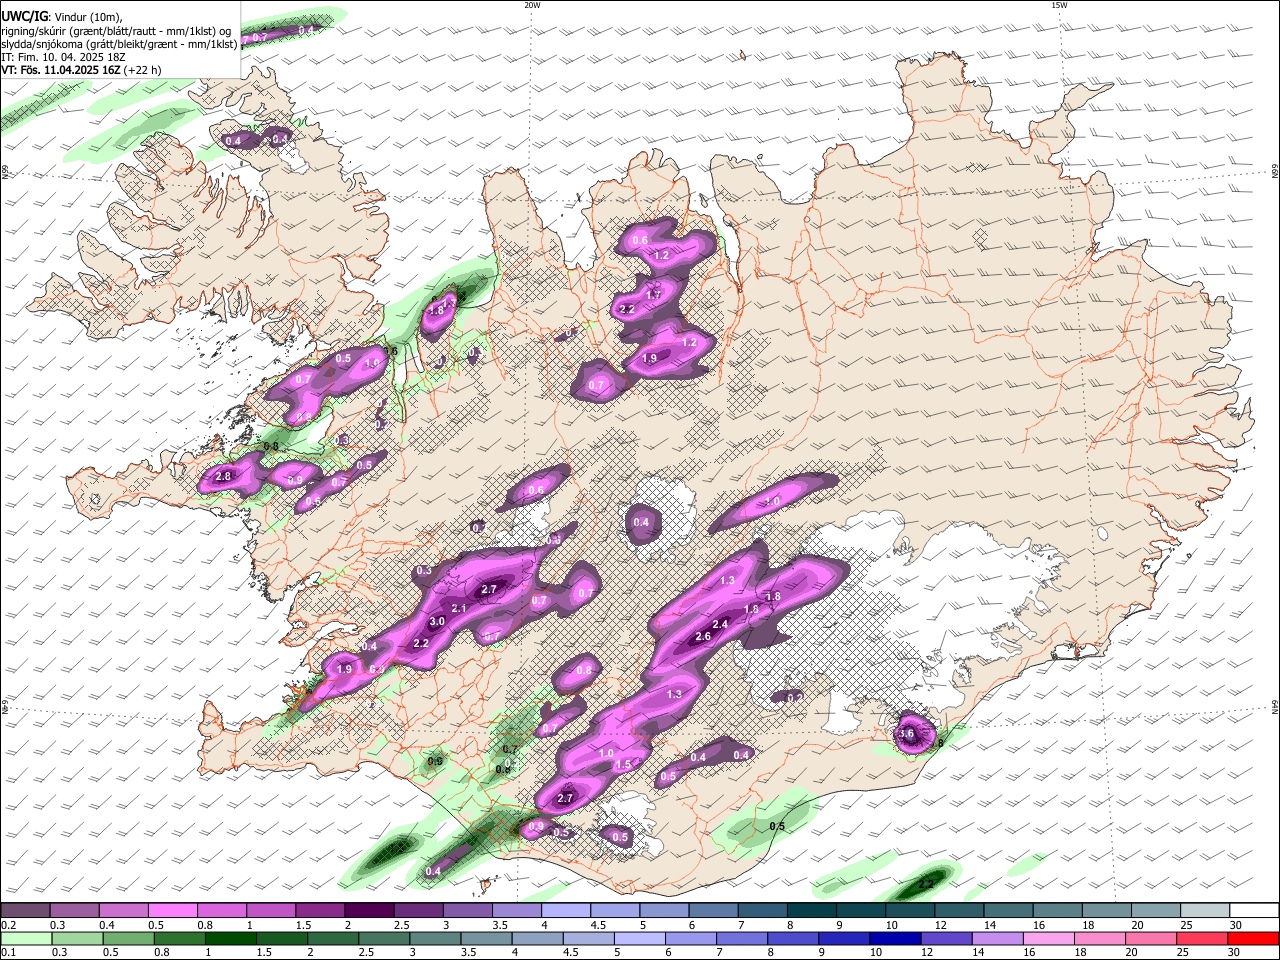Click the '1.7' precipitation value on the map

click(x=654, y=295)
